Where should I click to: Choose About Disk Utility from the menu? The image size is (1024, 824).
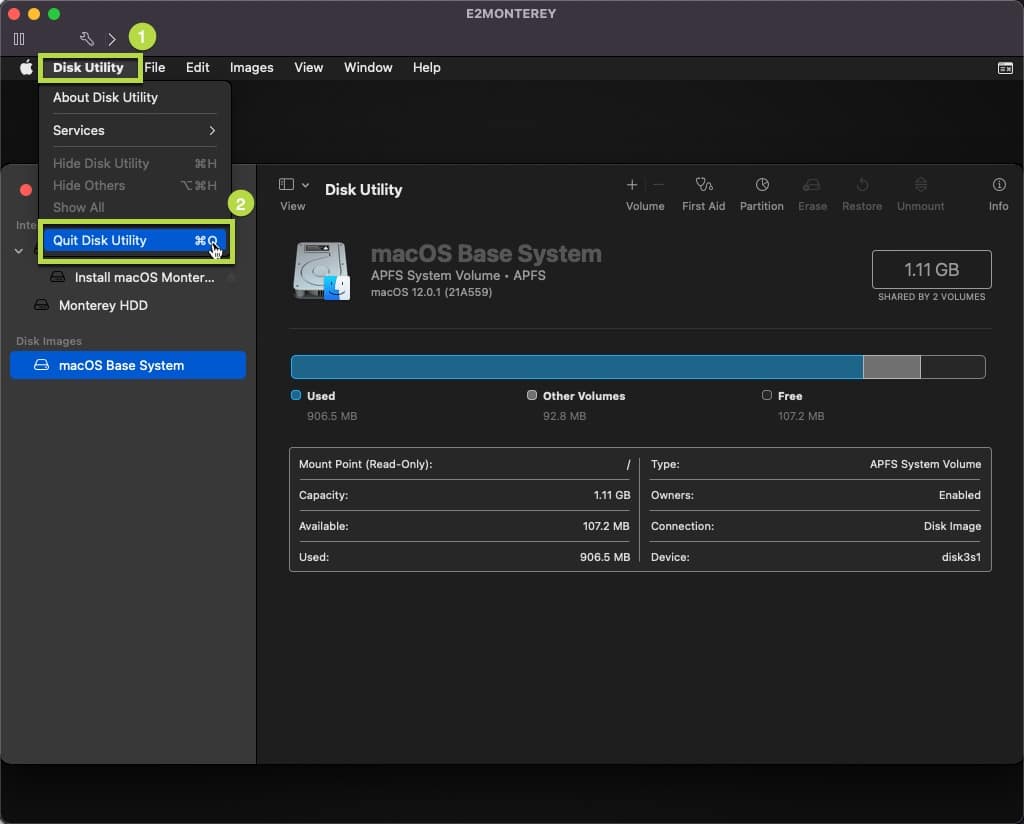pos(135,97)
